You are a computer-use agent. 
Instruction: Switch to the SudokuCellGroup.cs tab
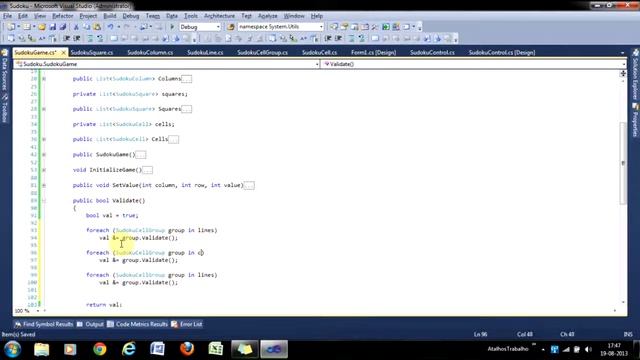[x=262, y=53]
